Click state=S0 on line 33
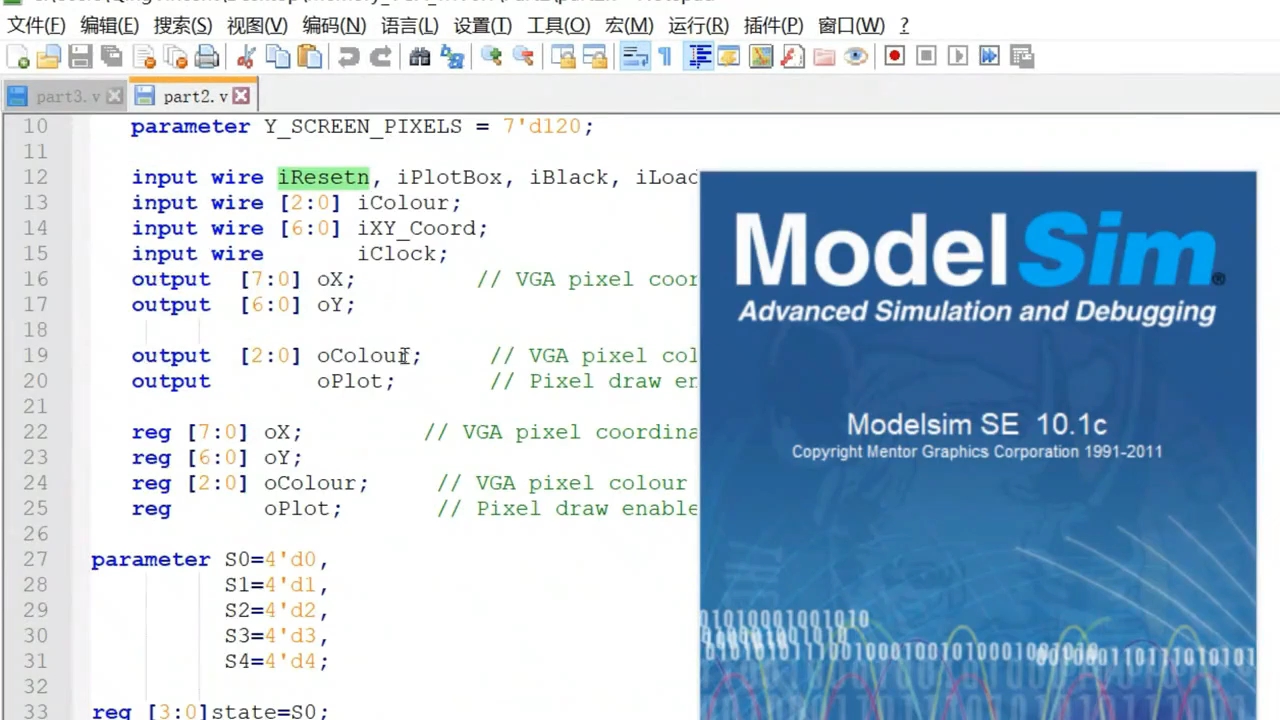1280x720 pixels. tap(264, 711)
